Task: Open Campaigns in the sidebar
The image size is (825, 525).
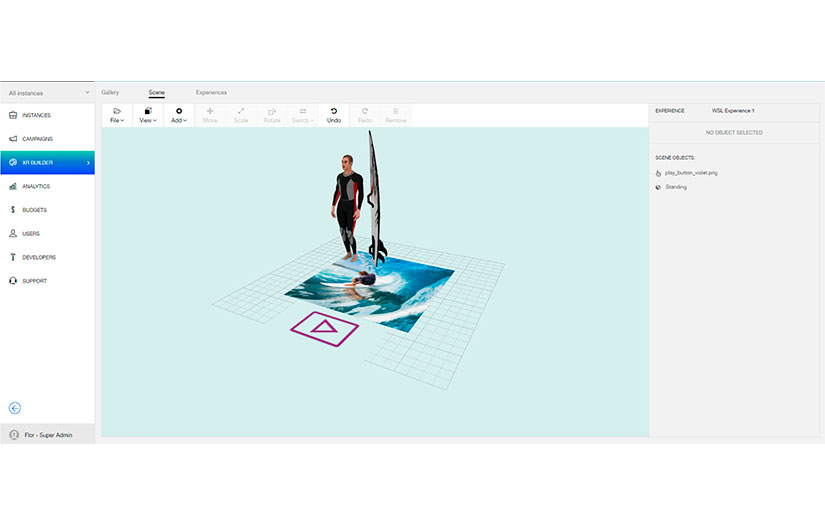Action: [x=48, y=139]
